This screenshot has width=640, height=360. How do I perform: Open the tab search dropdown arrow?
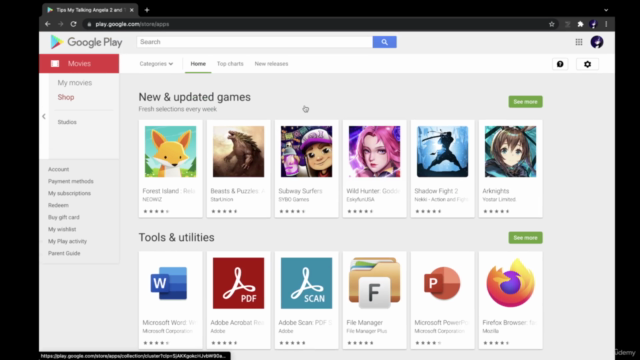point(606,10)
